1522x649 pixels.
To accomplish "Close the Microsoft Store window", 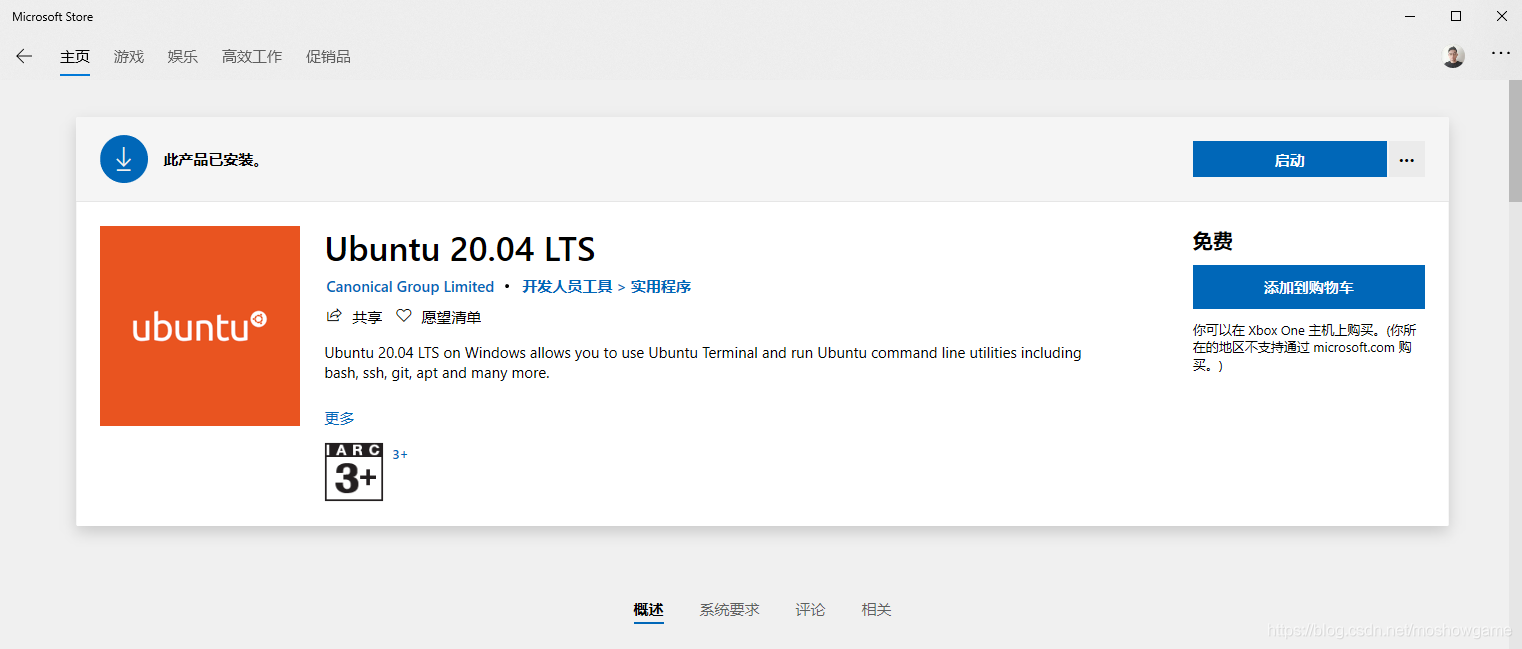I will coord(1501,16).
